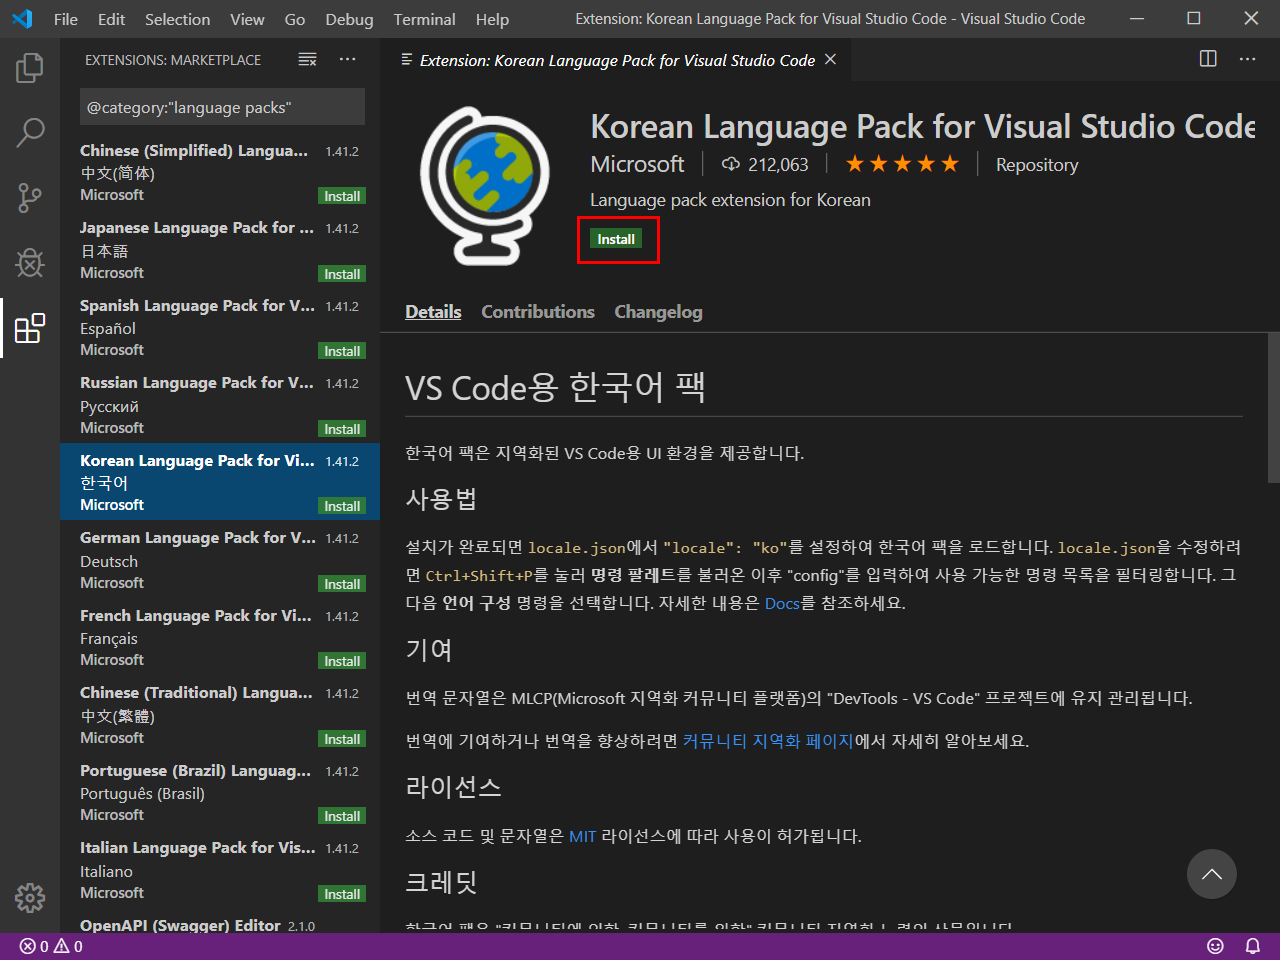
Task: Select Russian Language Pack list entry
Action: [220, 405]
